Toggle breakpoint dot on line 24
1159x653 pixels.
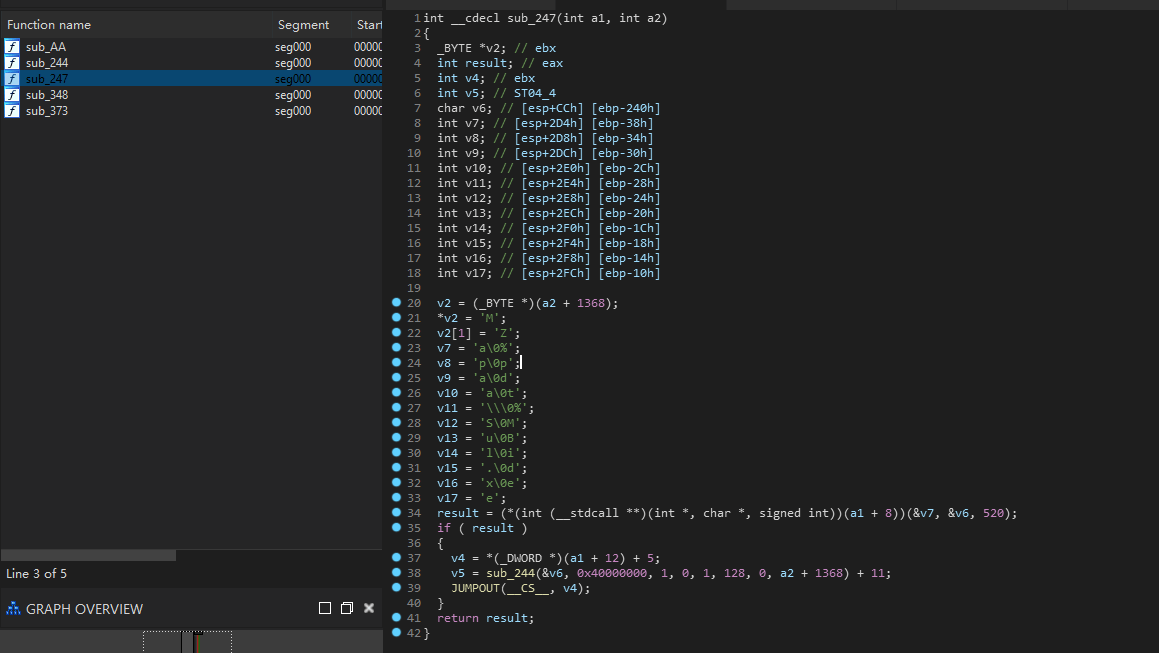tap(396, 362)
